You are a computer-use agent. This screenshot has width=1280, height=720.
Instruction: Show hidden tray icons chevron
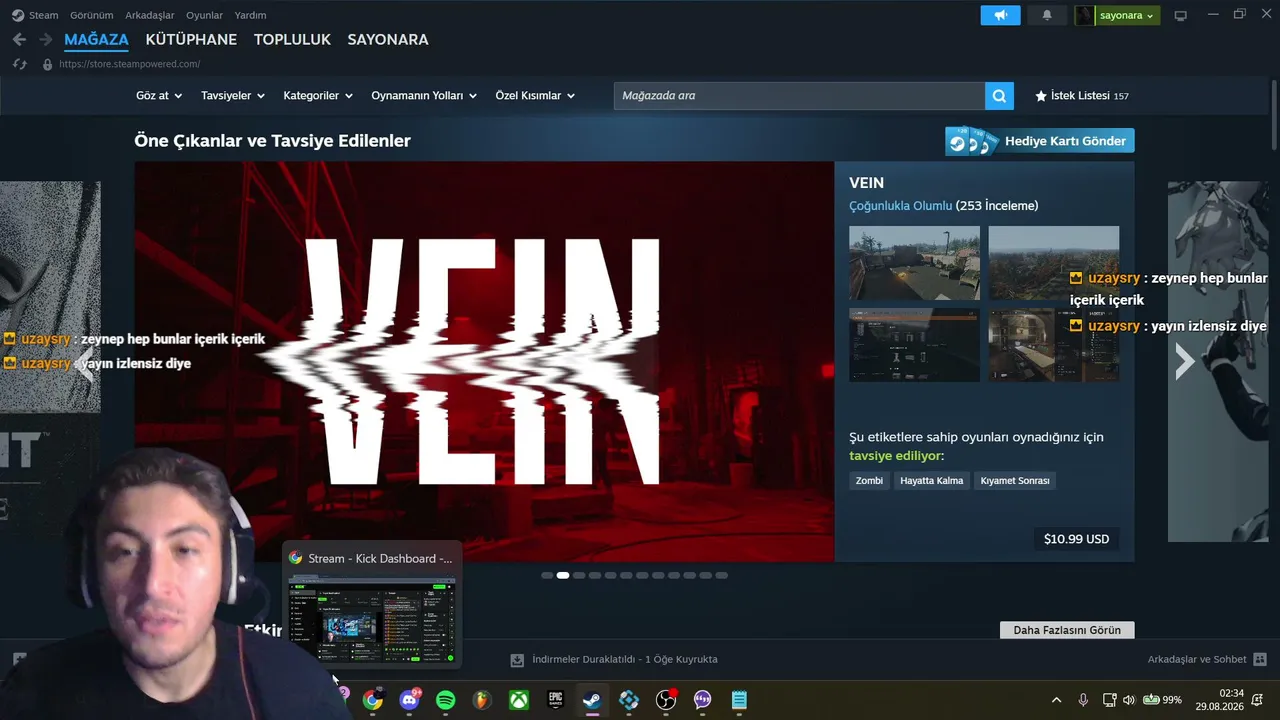point(1056,700)
